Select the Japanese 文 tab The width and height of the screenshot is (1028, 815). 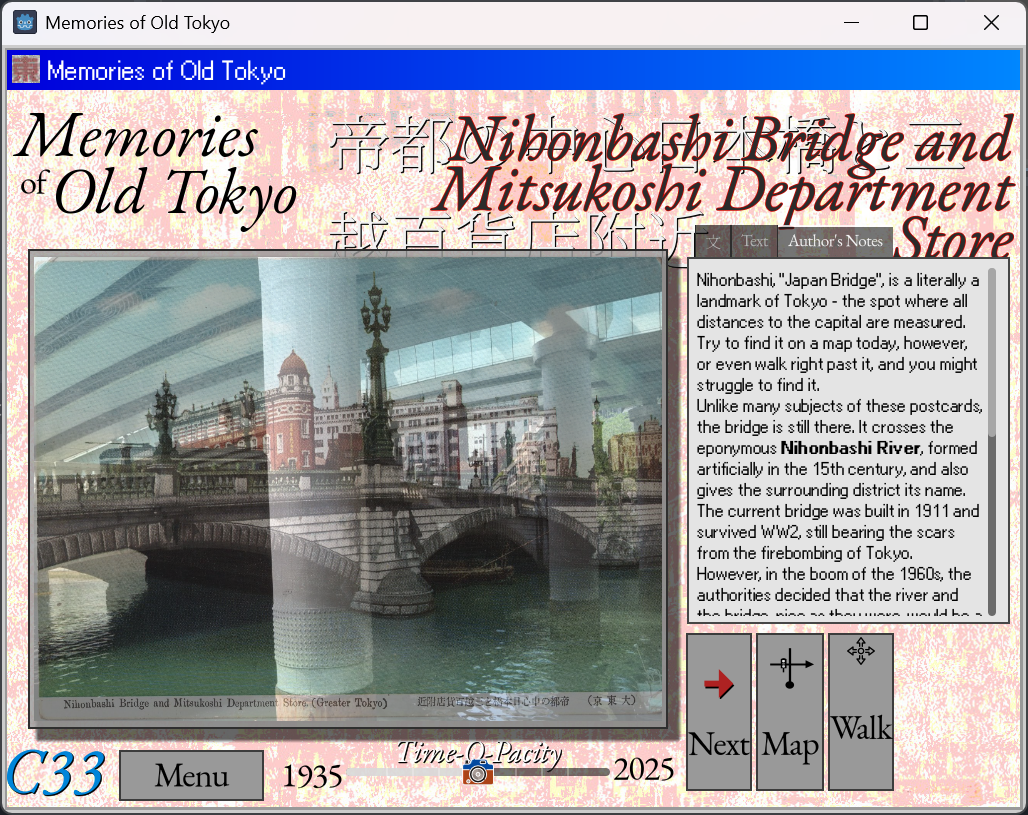coord(713,243)
